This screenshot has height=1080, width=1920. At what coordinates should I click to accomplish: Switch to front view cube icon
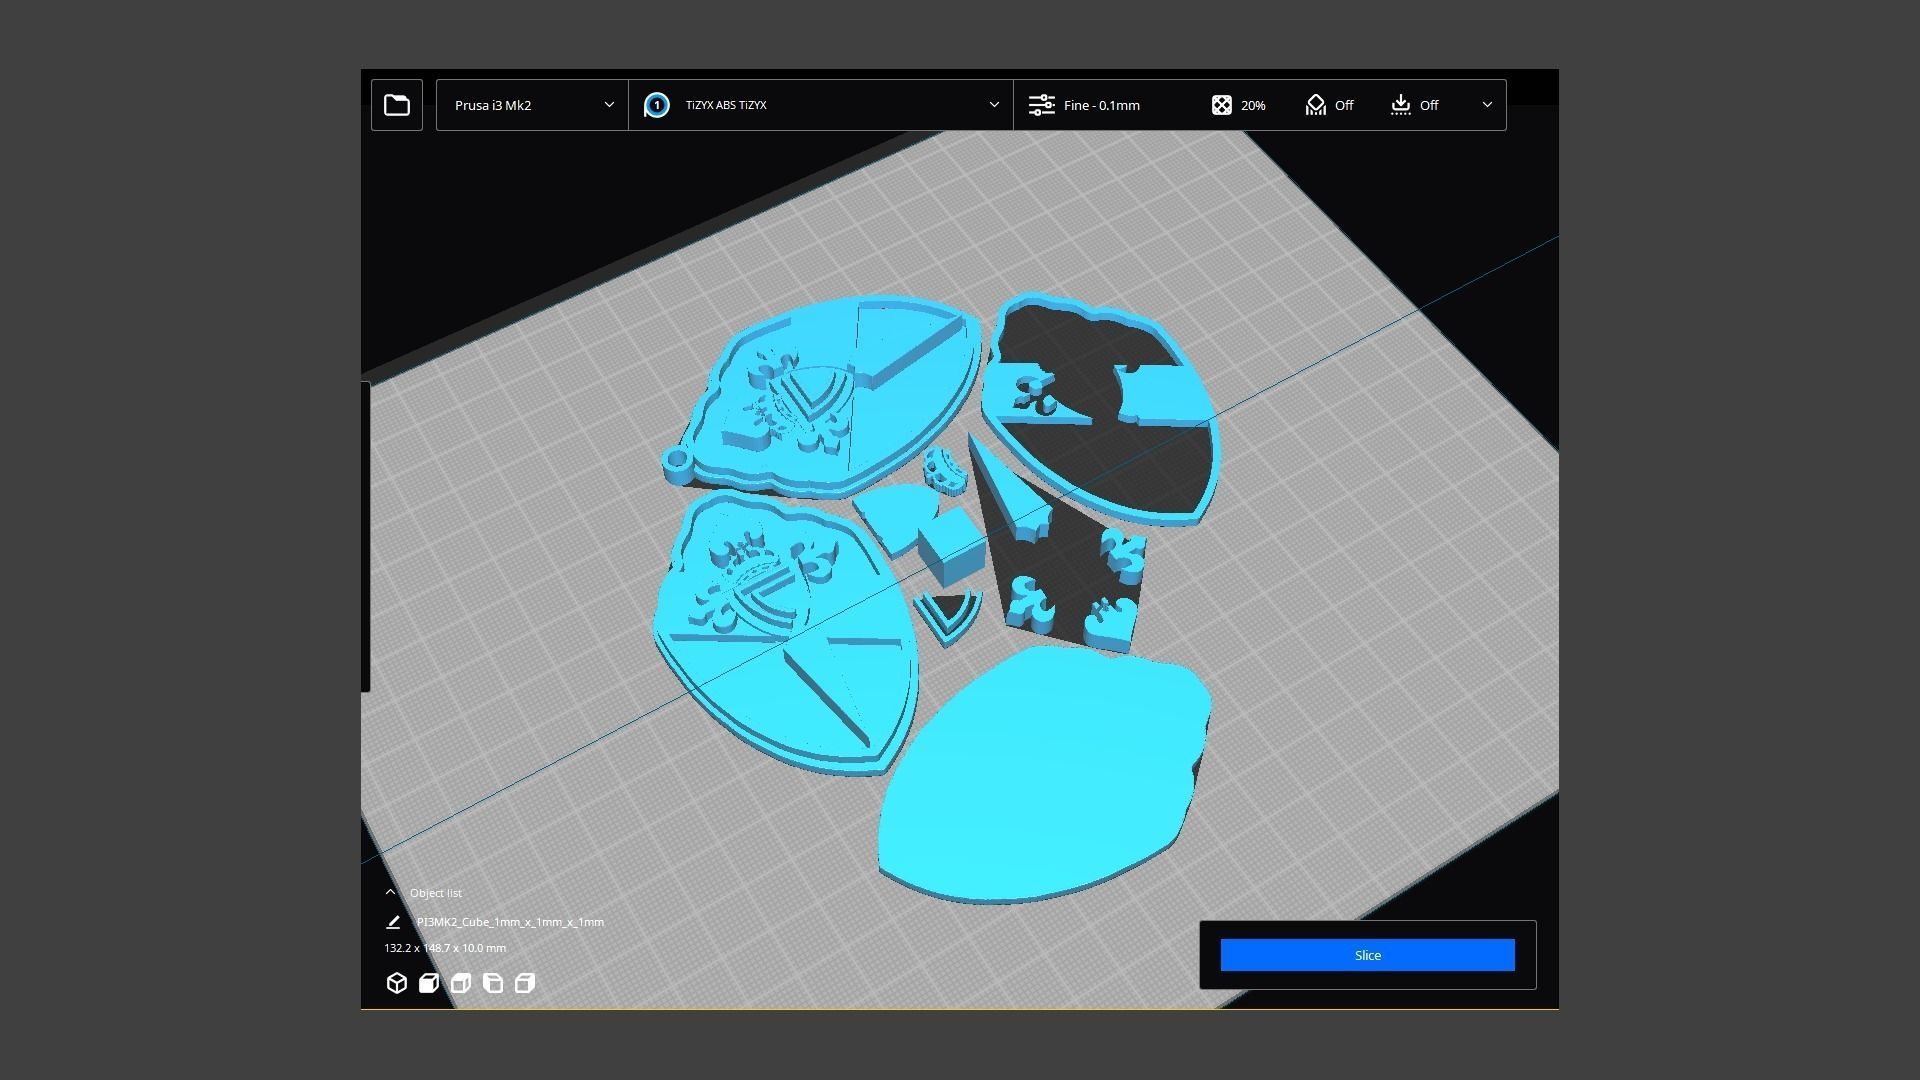click(429, 983)
